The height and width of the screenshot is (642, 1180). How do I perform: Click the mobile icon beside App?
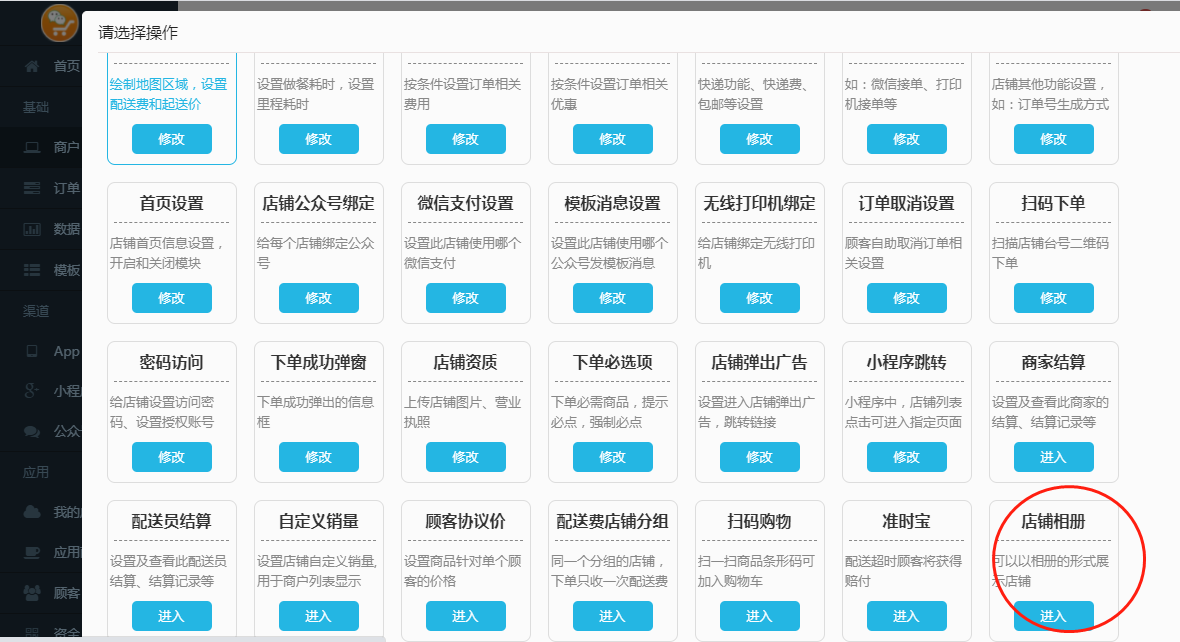coord(32,351)
